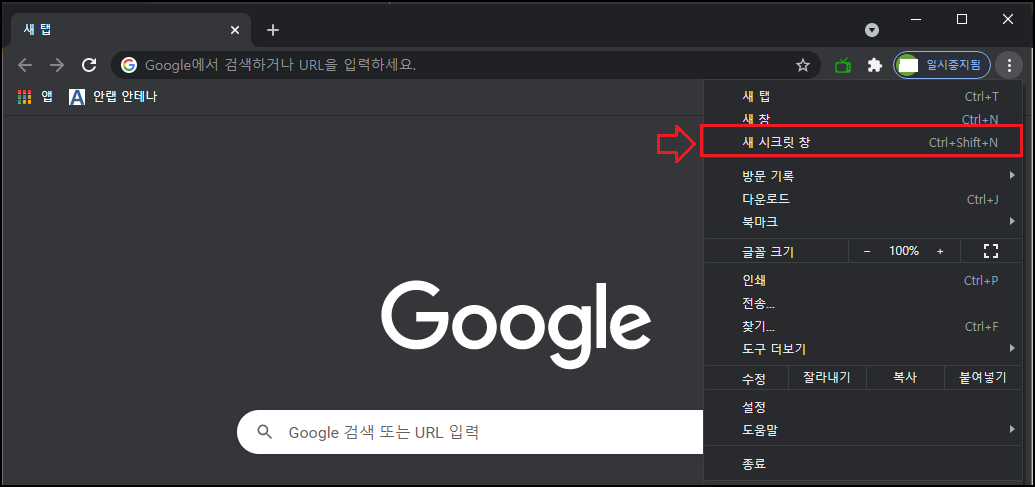Click the 100% zoom value
Screen dimensions: 1035x487
tap(904, 251)
